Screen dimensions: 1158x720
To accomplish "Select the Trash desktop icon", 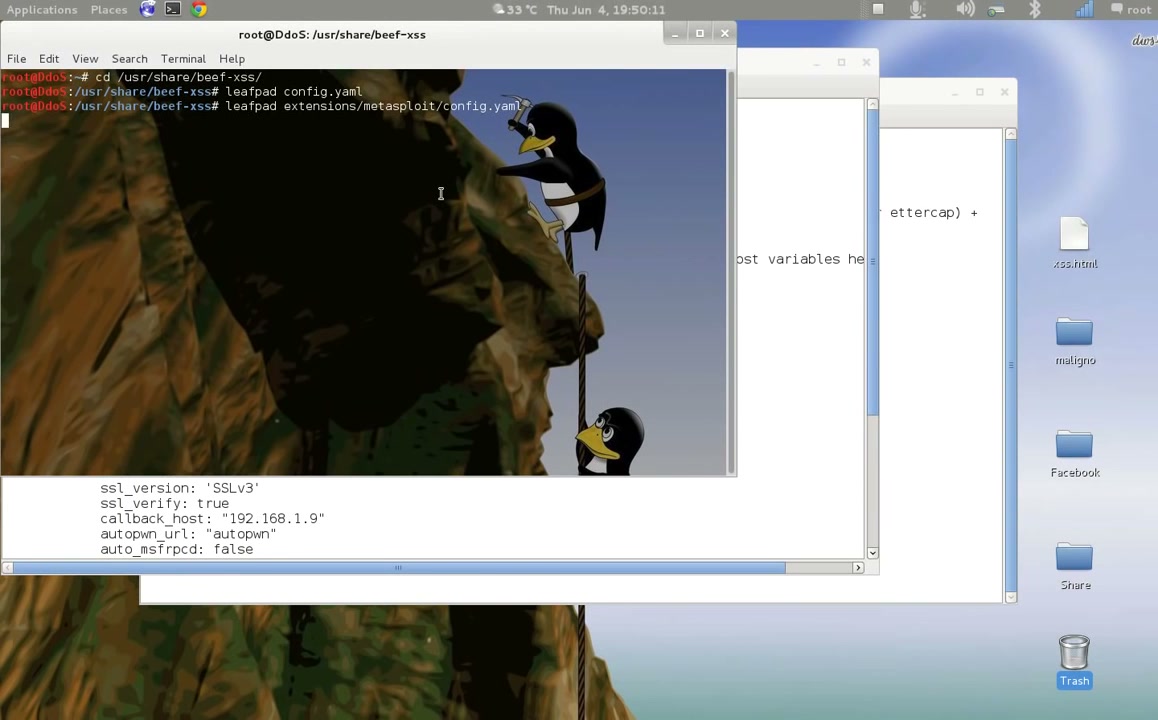I will [x=1074, y=662].
